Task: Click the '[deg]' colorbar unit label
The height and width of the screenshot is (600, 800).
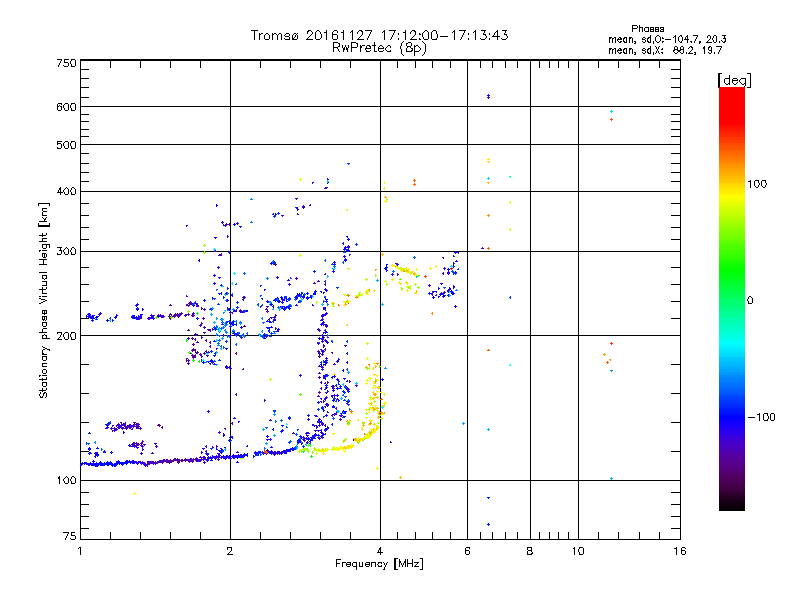Action: [734, 80]
